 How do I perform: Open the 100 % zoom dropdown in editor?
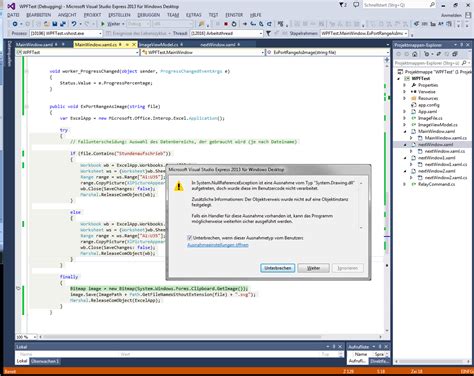tap(26, 337)
